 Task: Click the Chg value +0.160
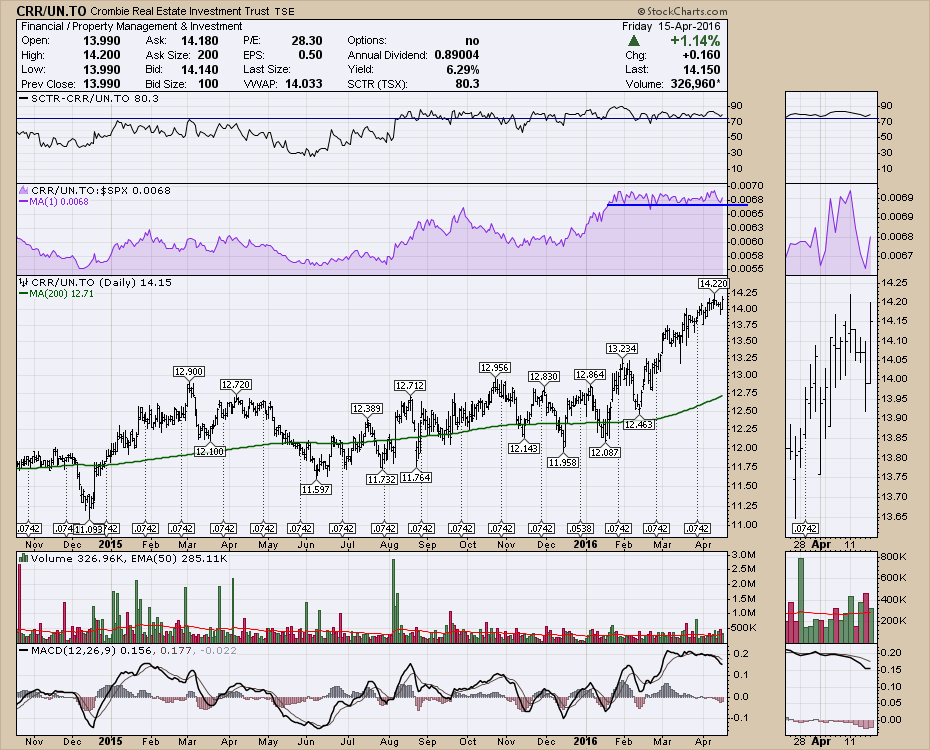pos(701,55)
